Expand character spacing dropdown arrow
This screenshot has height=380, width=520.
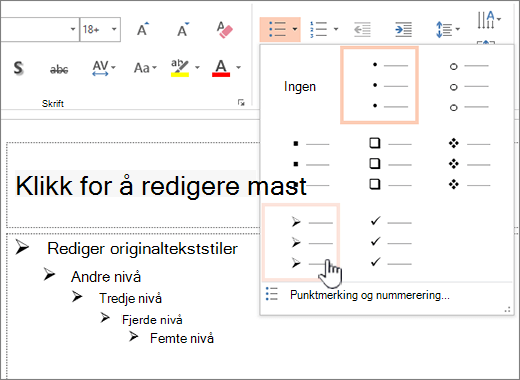coord(113,68)
